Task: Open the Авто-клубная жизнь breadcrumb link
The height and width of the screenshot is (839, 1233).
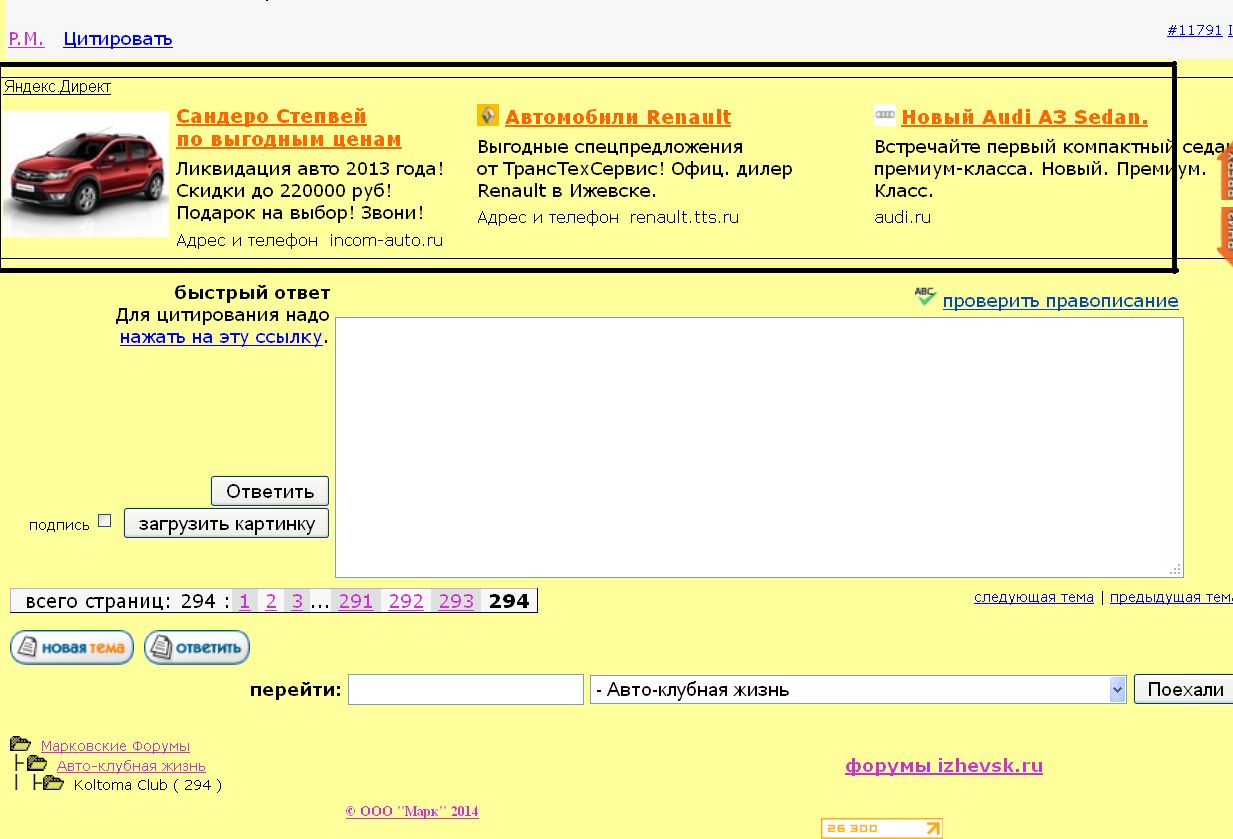Action: point(131,766)
